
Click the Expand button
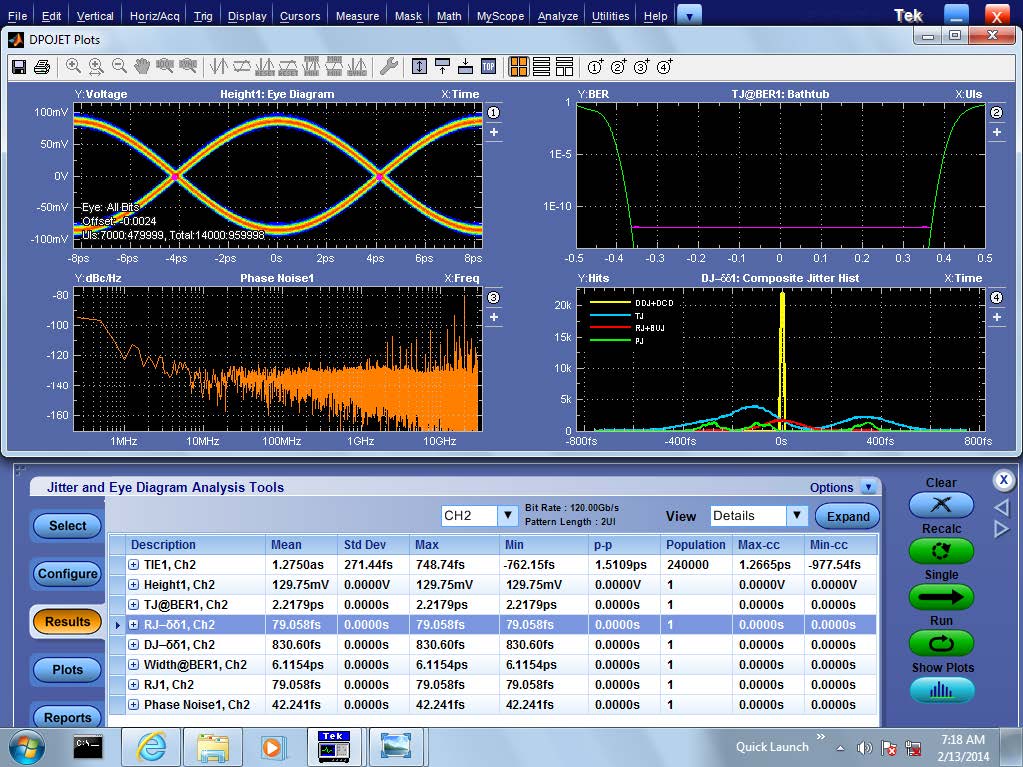pyautogui.click(x=847, y=516)
